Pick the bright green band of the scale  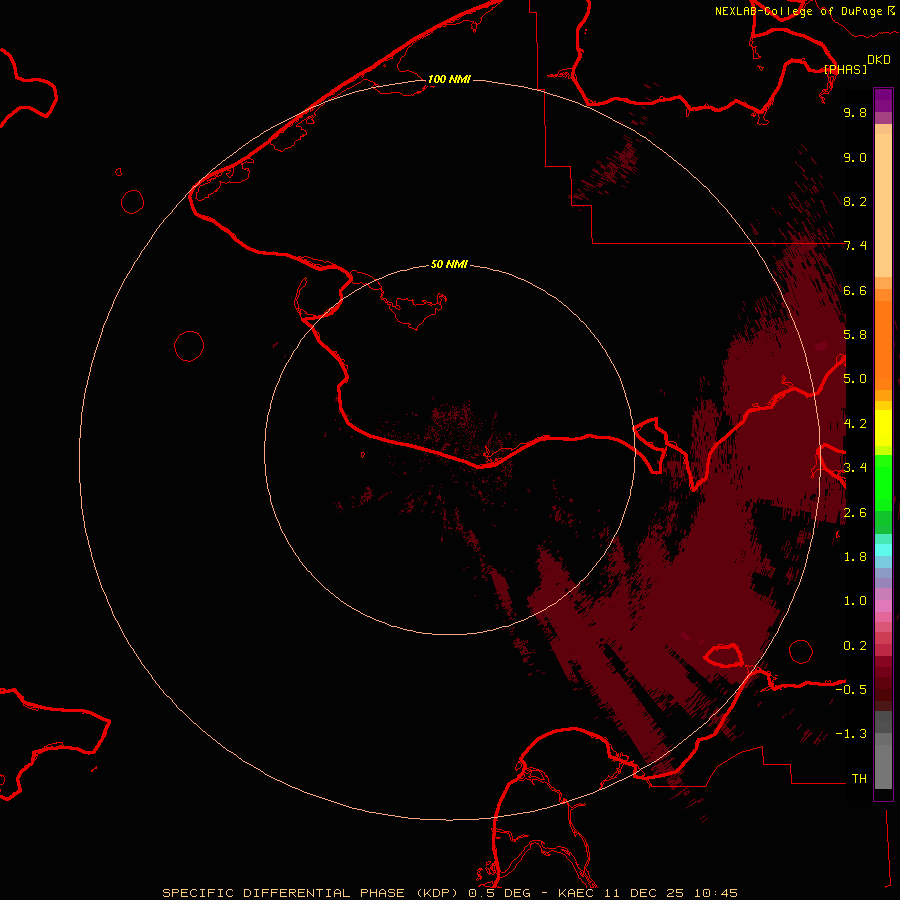point(883,483)
